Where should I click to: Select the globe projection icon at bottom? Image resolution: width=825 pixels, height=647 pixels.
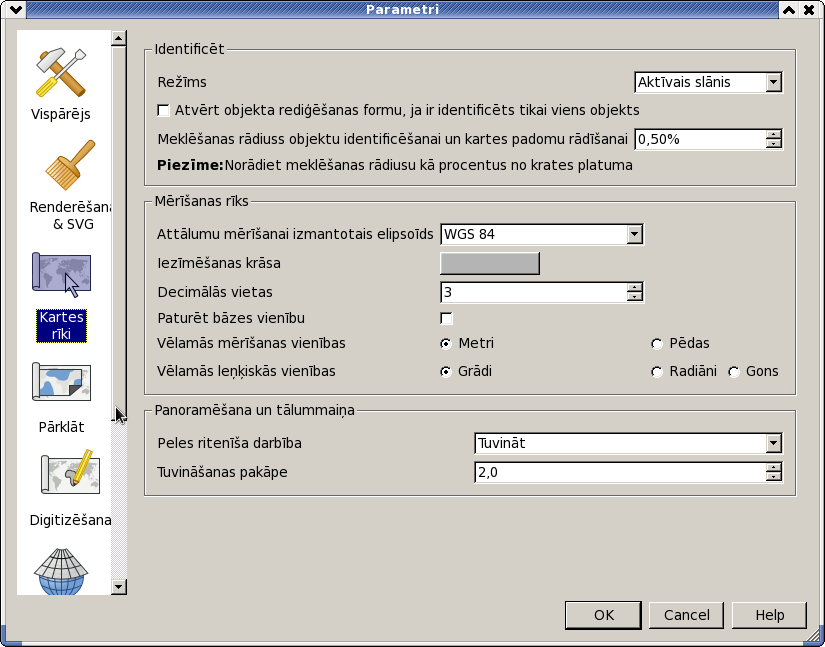[61, 571]
